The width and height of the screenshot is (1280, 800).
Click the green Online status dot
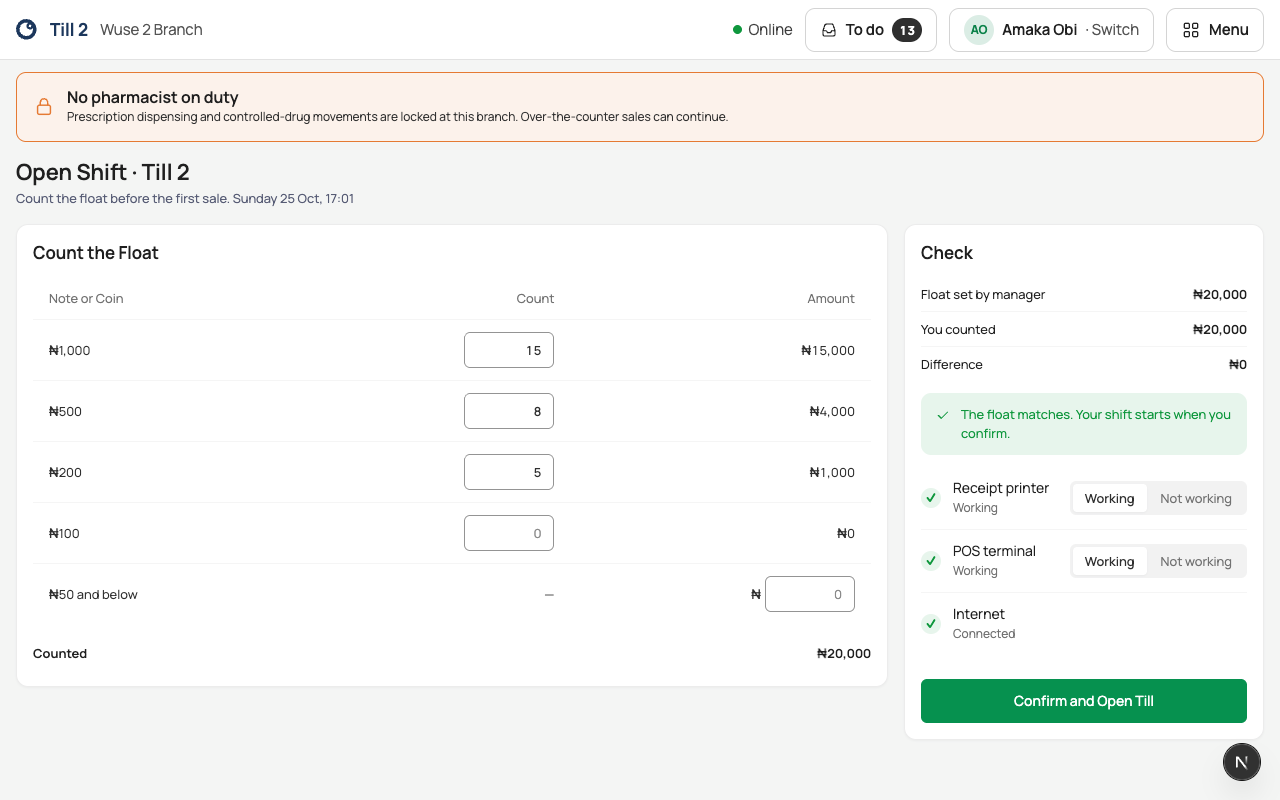[x=737, y=30]
